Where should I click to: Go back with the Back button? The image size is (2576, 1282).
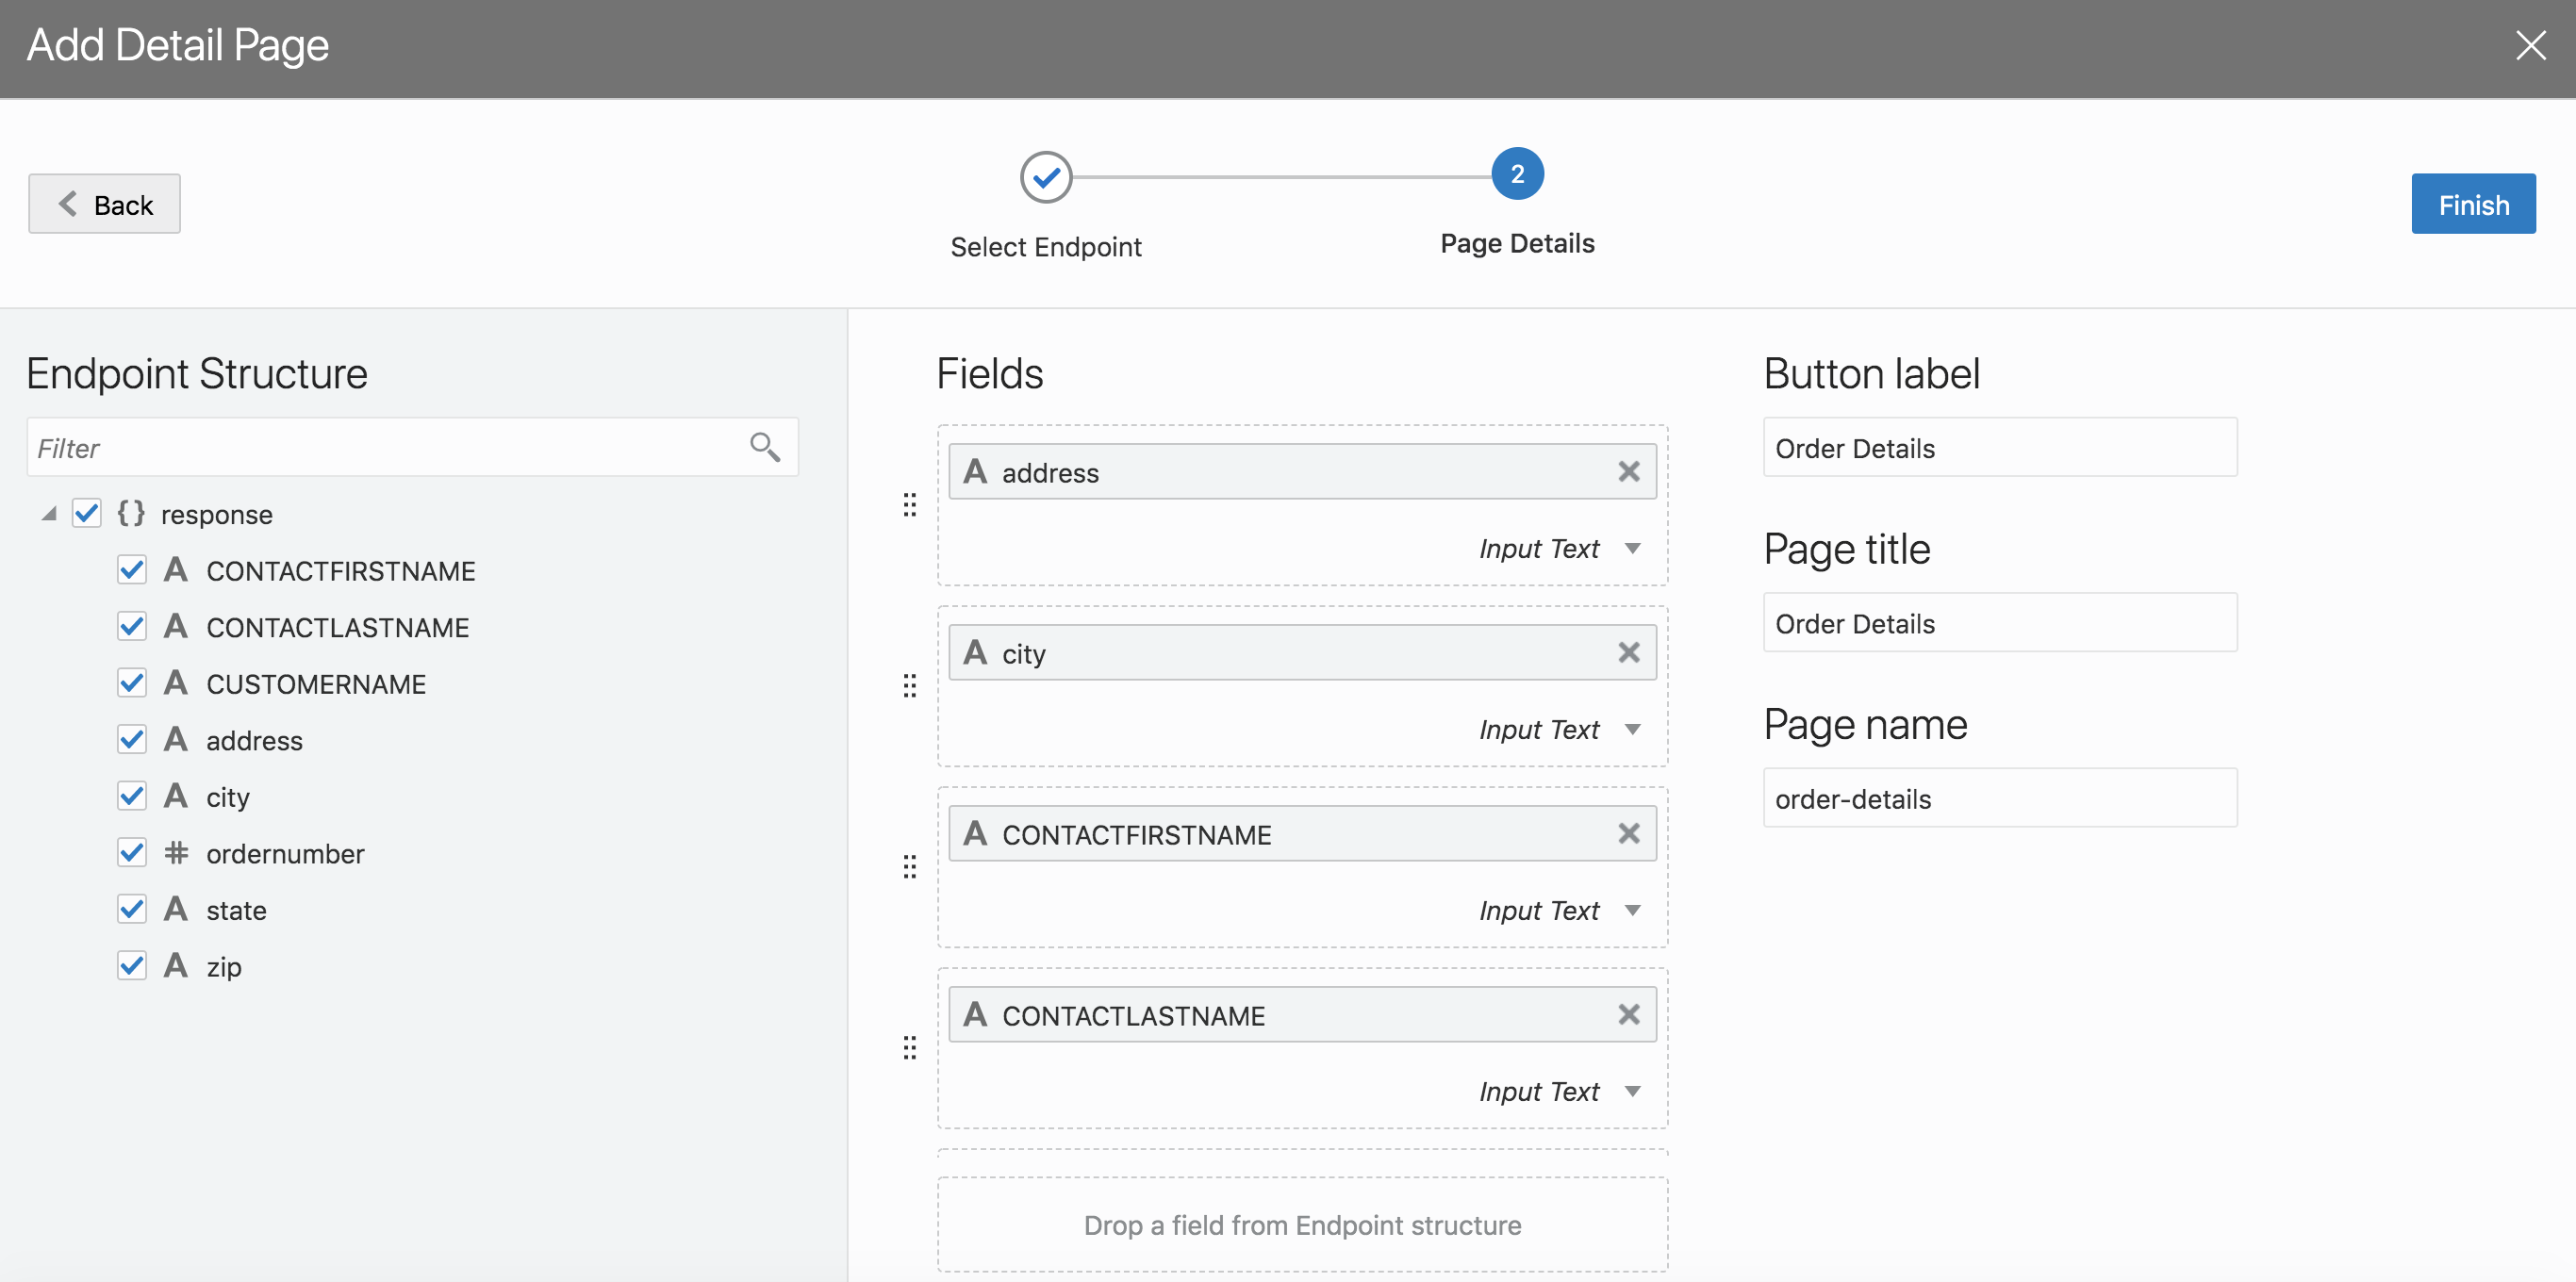pos(104,204)
